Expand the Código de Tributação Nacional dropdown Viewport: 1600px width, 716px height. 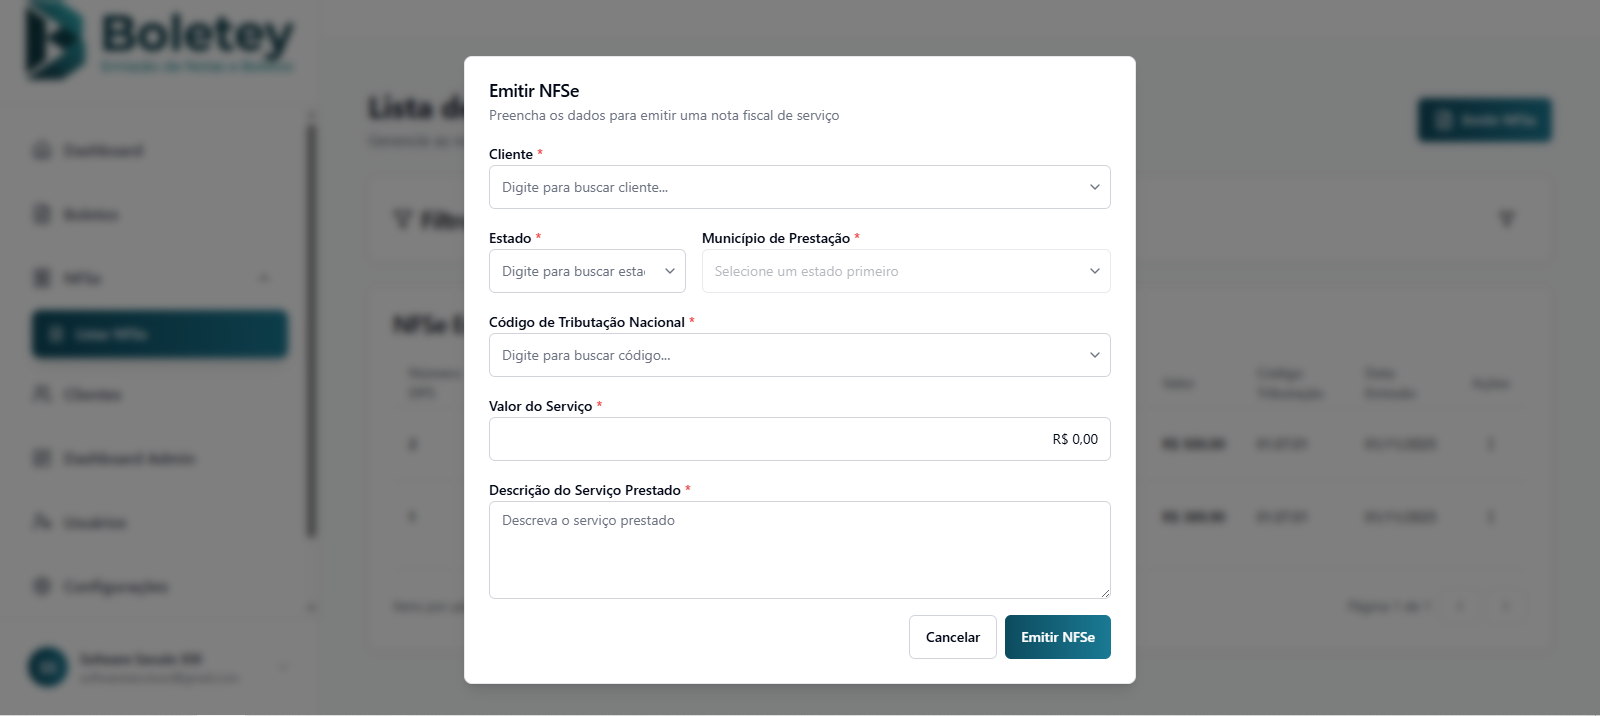pos(799,355)
